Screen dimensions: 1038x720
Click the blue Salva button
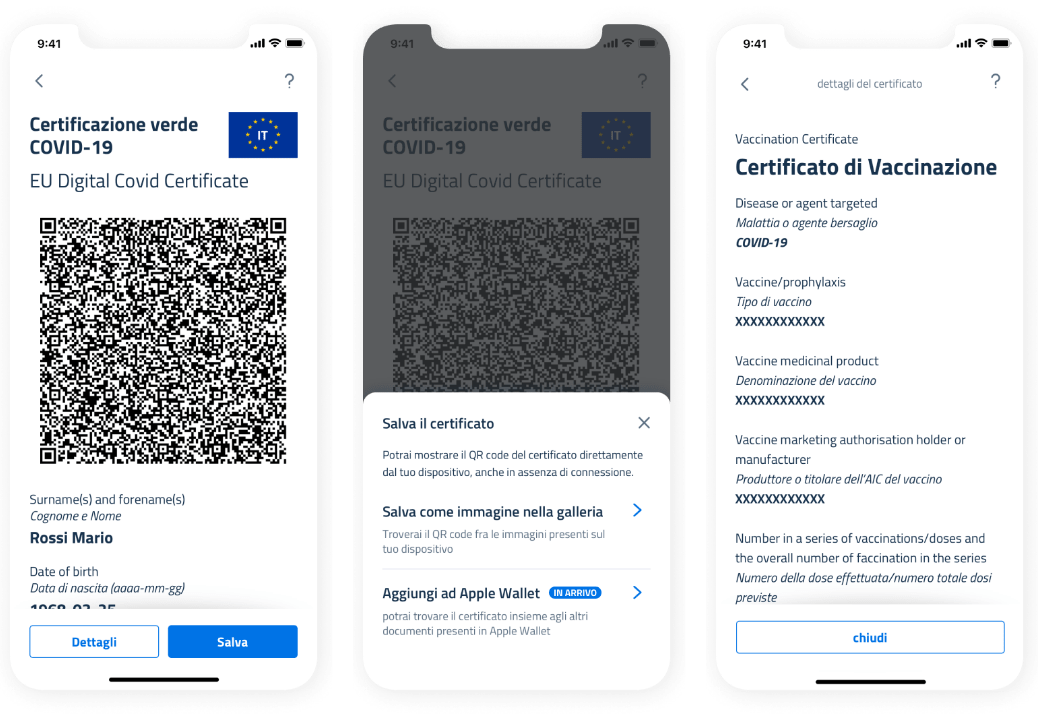(x=232, y=641)
